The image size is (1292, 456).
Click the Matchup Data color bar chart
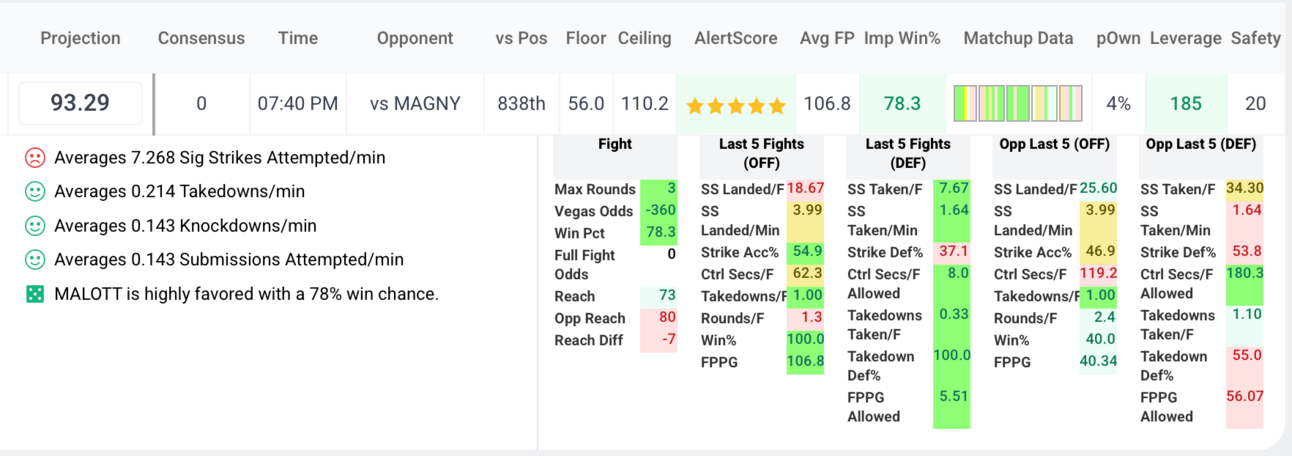pos(1018,103)
